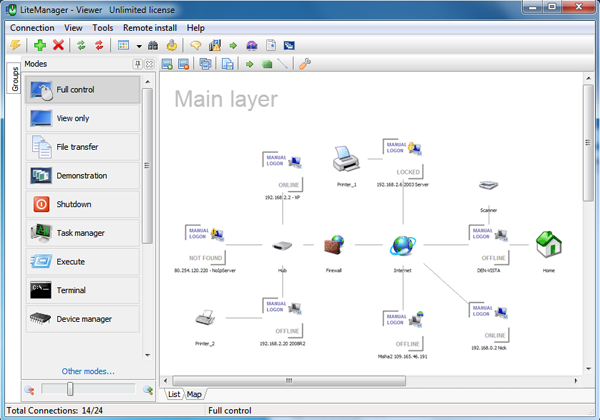Select Terminal mode

(x=83, y=290)
